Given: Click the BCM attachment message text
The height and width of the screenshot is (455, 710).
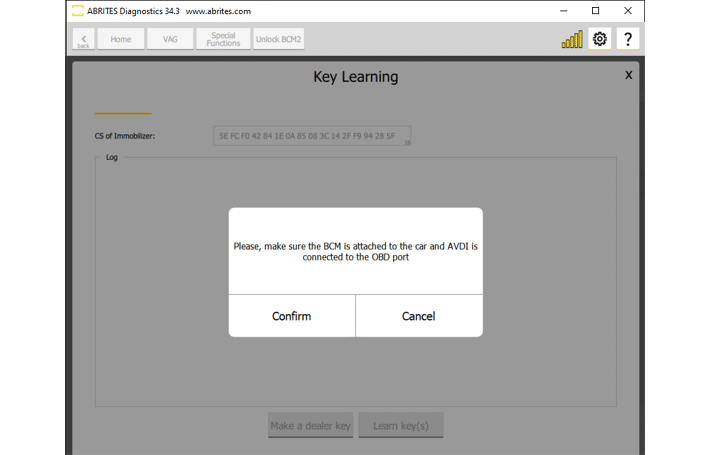Looking at the screenshot, I should (355, 251).
